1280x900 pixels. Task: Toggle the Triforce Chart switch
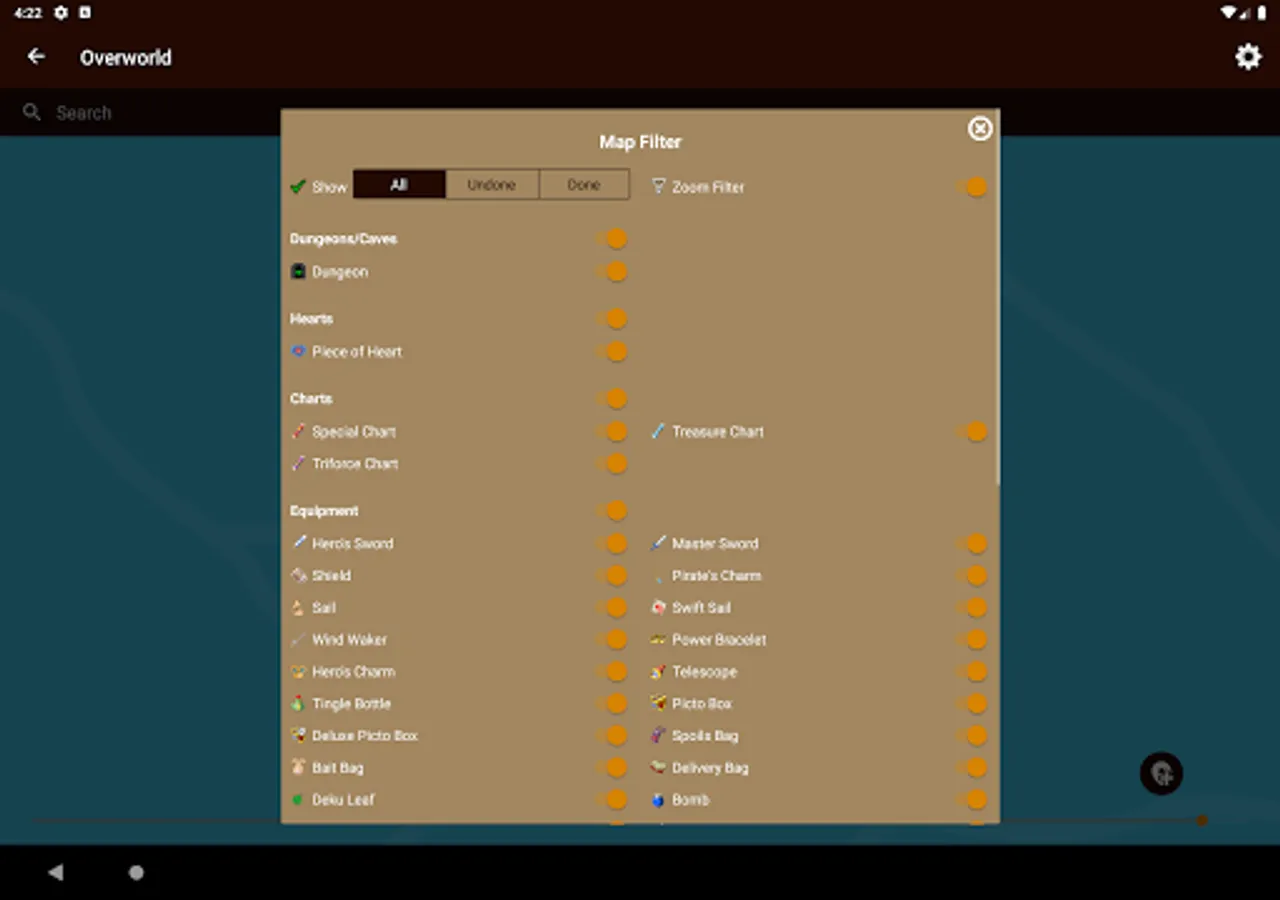point(612,463)
